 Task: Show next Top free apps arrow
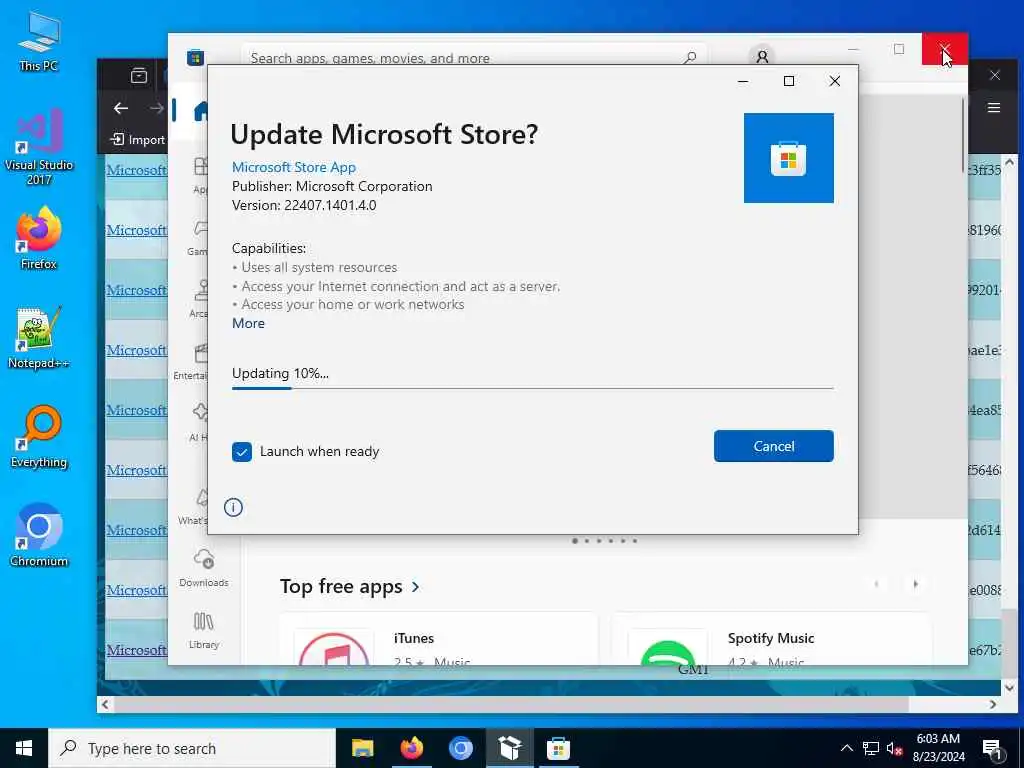pos(916,584)
